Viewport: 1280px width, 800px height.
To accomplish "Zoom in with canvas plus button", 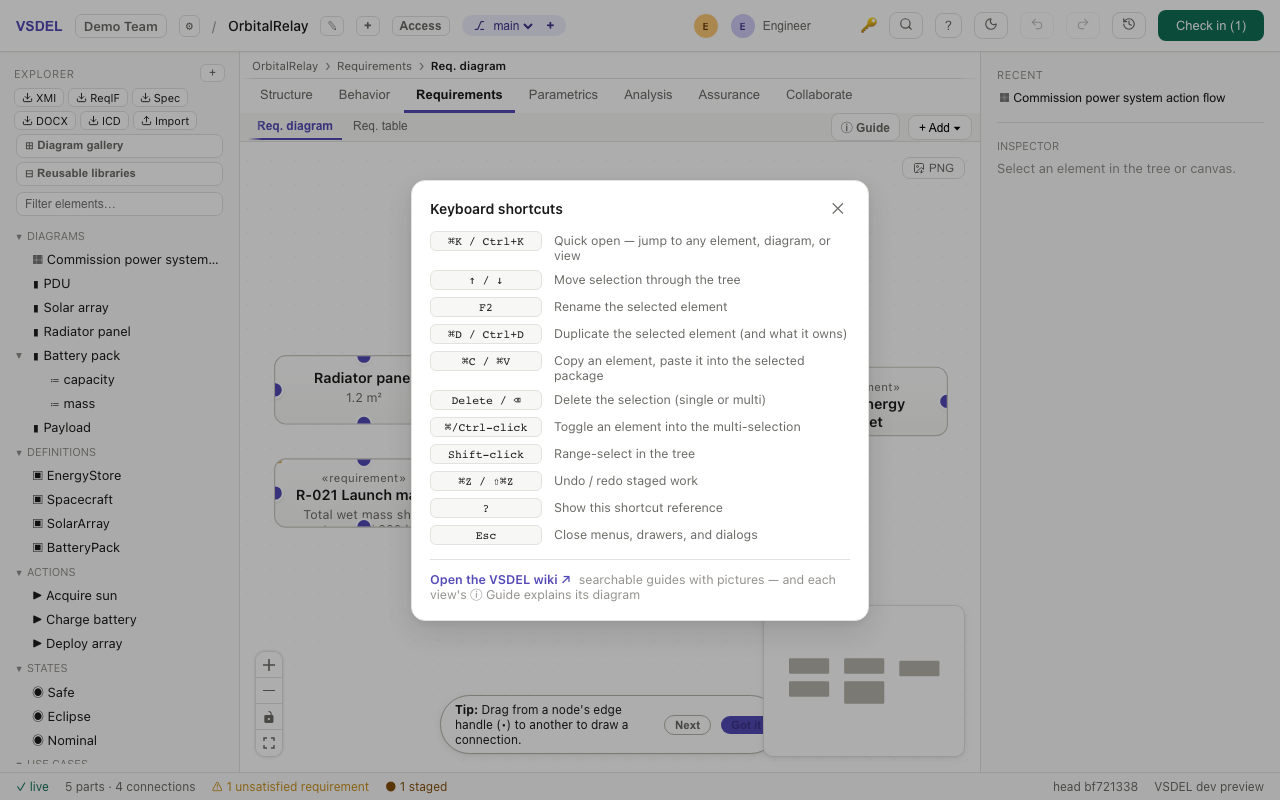I will coord(269,665).
